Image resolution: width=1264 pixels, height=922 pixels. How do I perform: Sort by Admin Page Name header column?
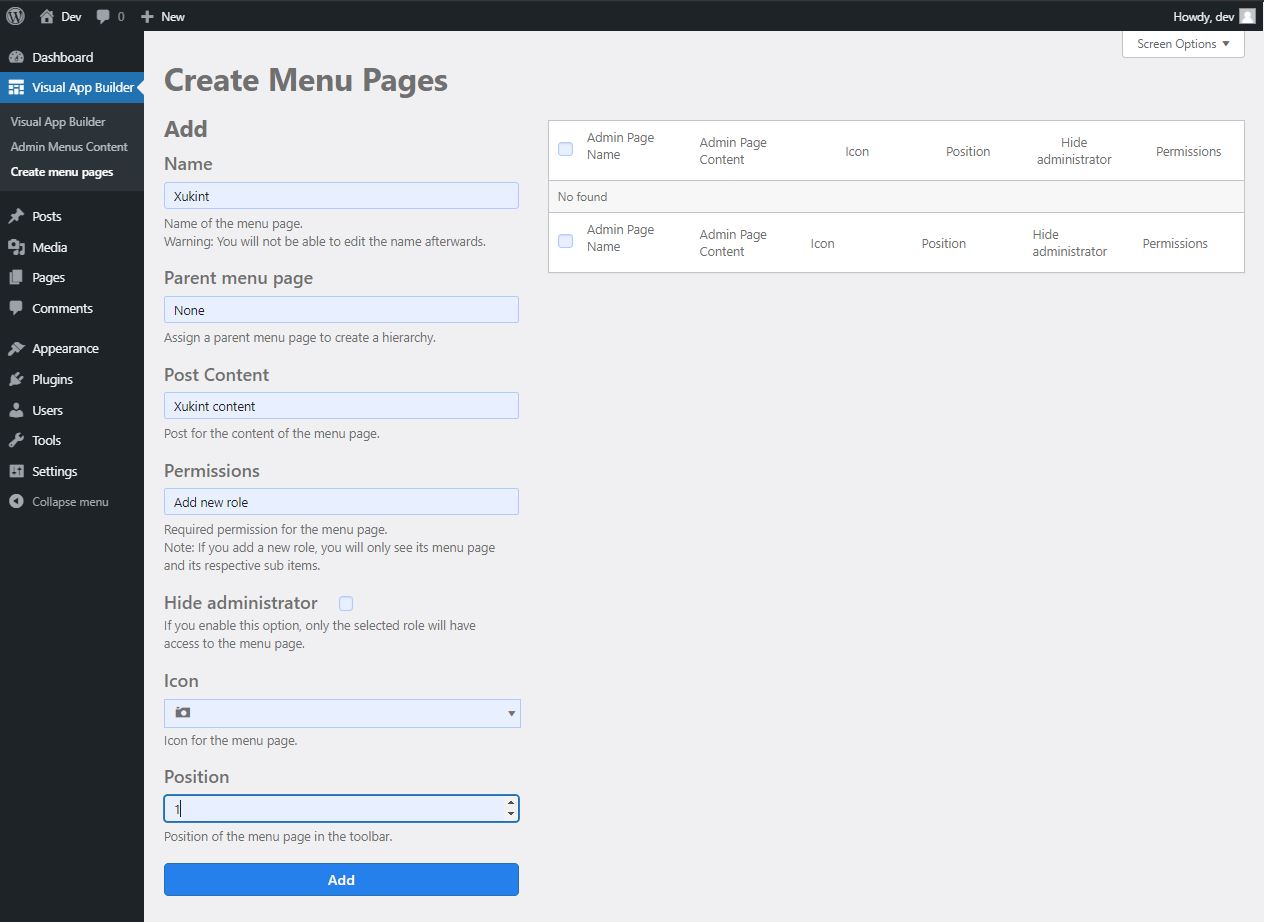(x=620, y=146)
